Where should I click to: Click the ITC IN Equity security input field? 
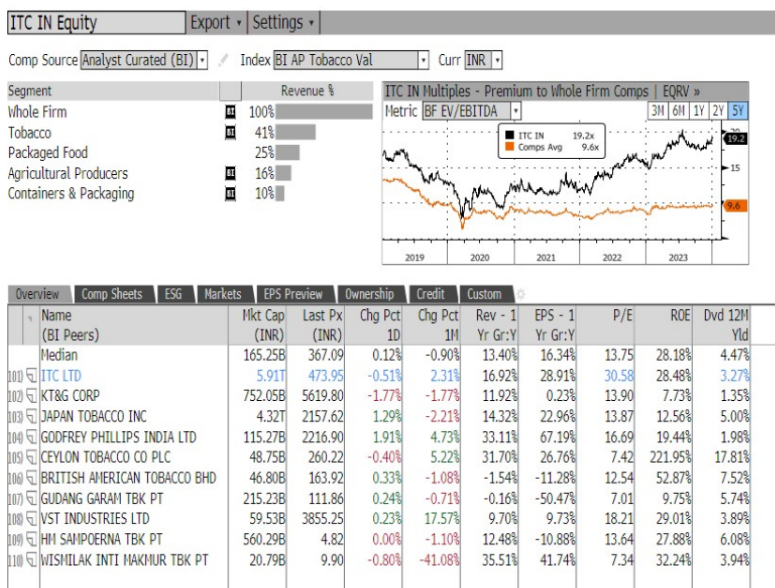pyautogui.click(x=96, y=23)
